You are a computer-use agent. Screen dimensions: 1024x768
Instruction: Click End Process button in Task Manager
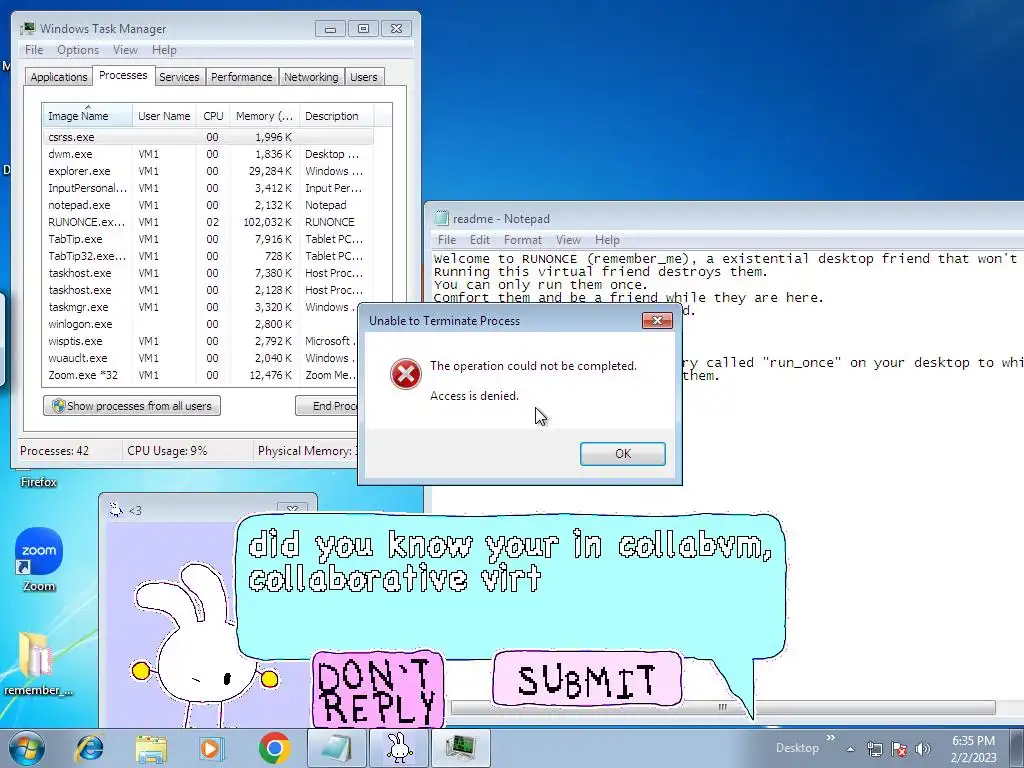tap(327, 406)
